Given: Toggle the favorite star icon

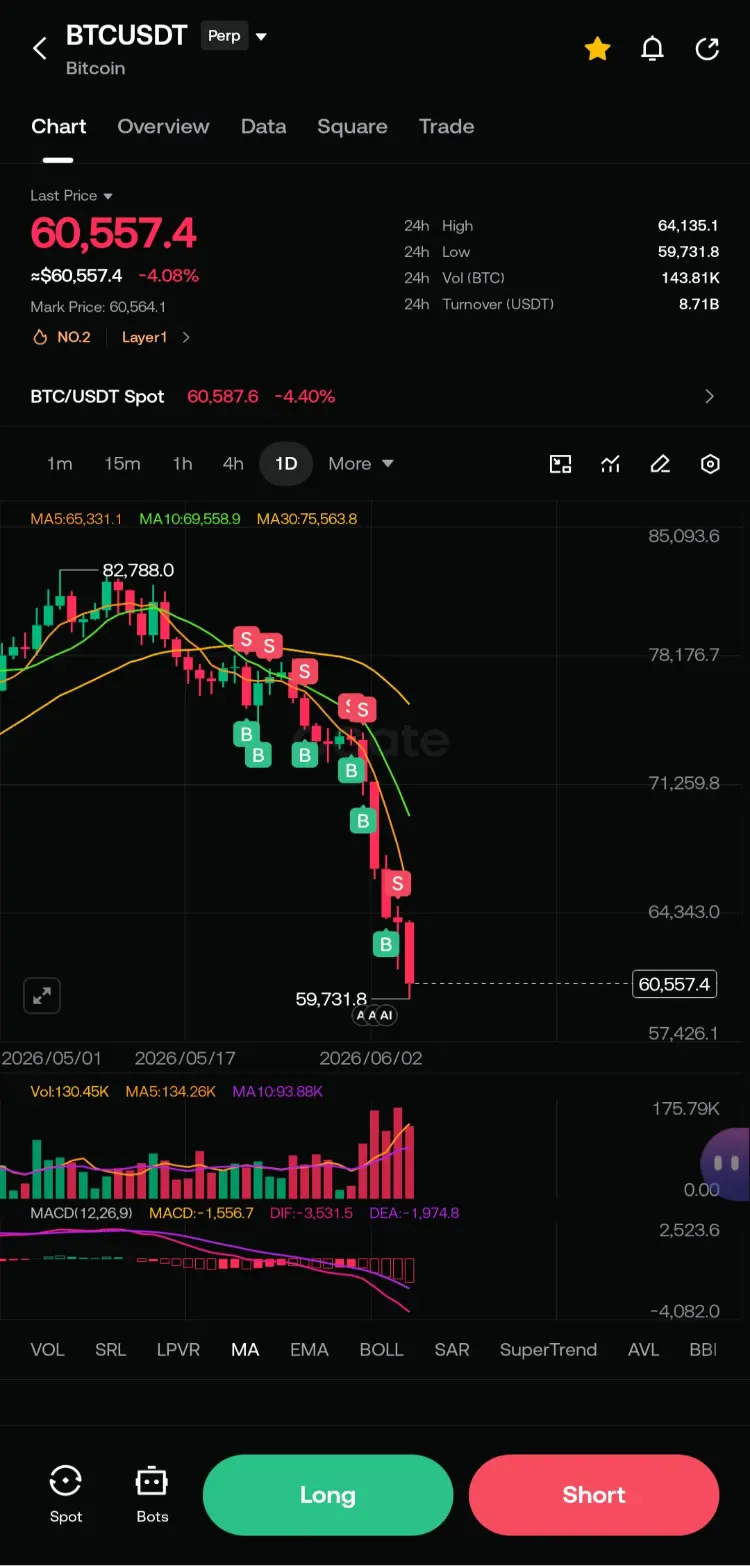Looking at the screenshot, I should coord(597,48).
